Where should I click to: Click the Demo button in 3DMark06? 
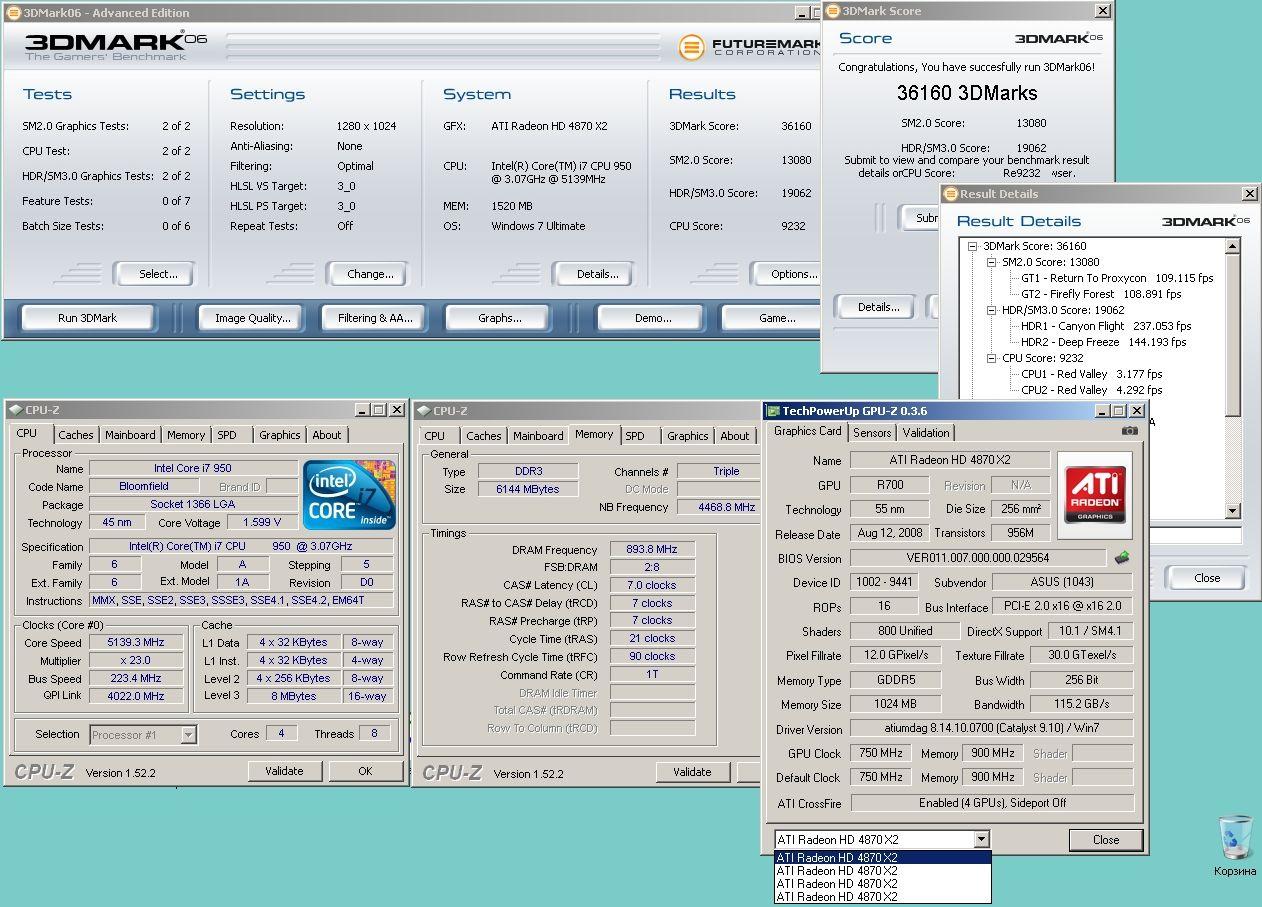[x=653, y=318]
